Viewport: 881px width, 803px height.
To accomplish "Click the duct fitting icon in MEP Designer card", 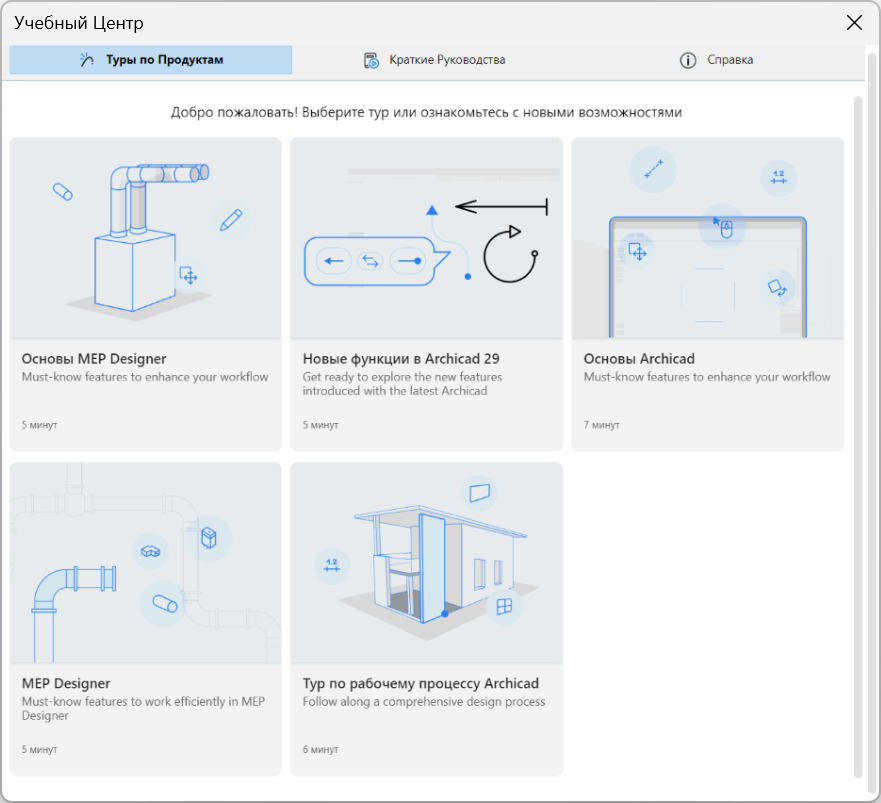I will click(x=152, y=548).
